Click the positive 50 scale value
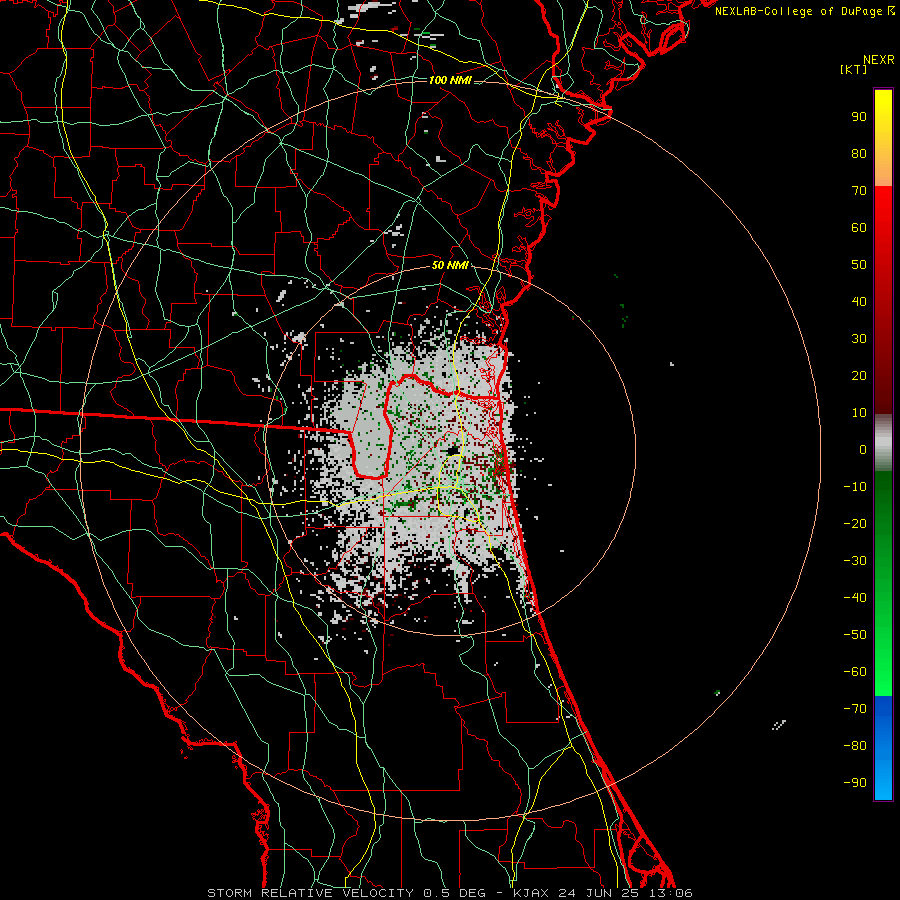Image resolution: width=900 pixels, height=900 pixels. tap(859, 265)
